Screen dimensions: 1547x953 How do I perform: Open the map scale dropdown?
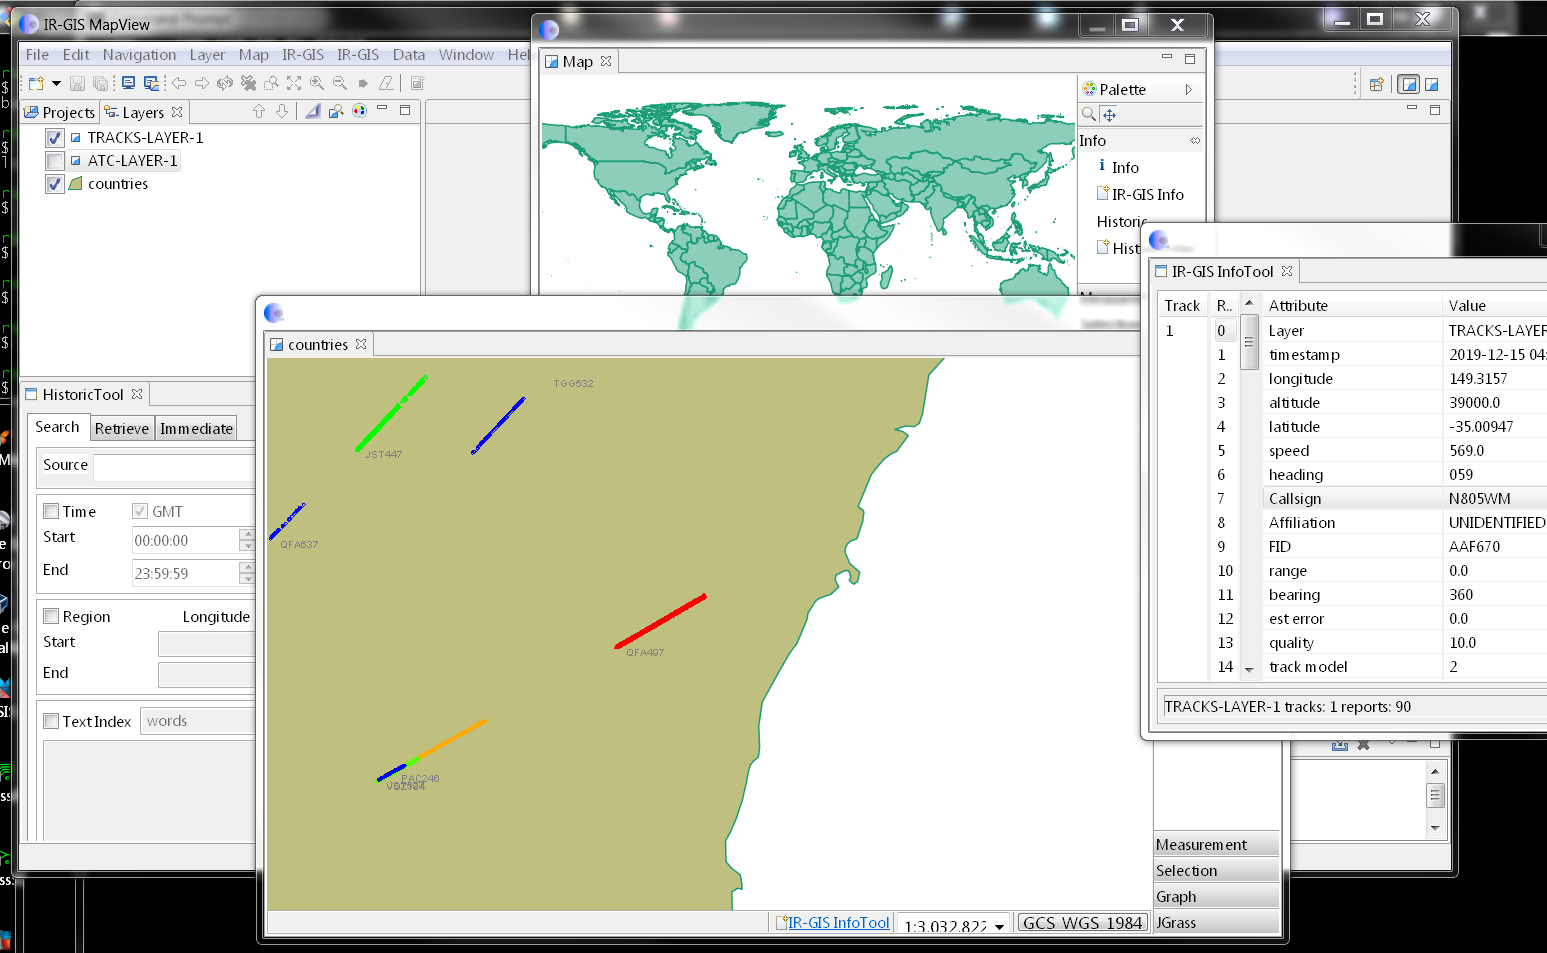pyautogui.click(x=999, y=927)
